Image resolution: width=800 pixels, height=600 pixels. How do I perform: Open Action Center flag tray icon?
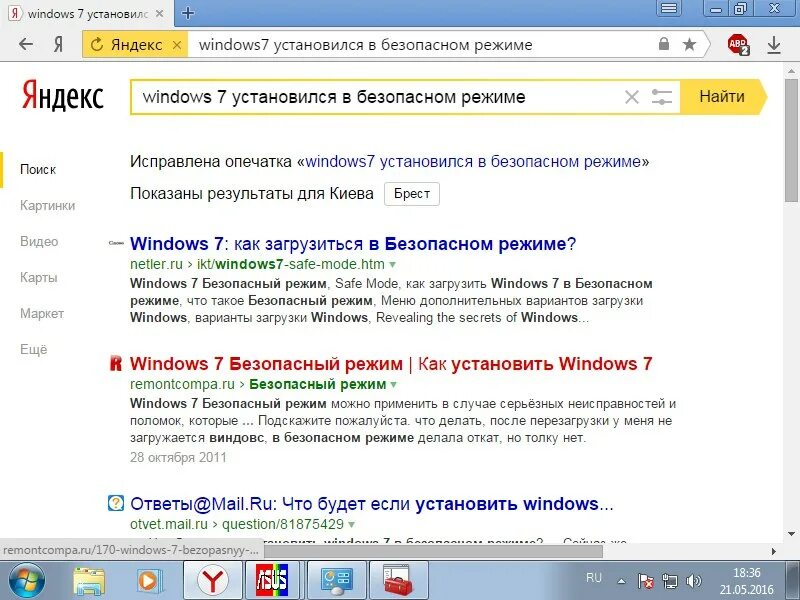pos(645,581)
